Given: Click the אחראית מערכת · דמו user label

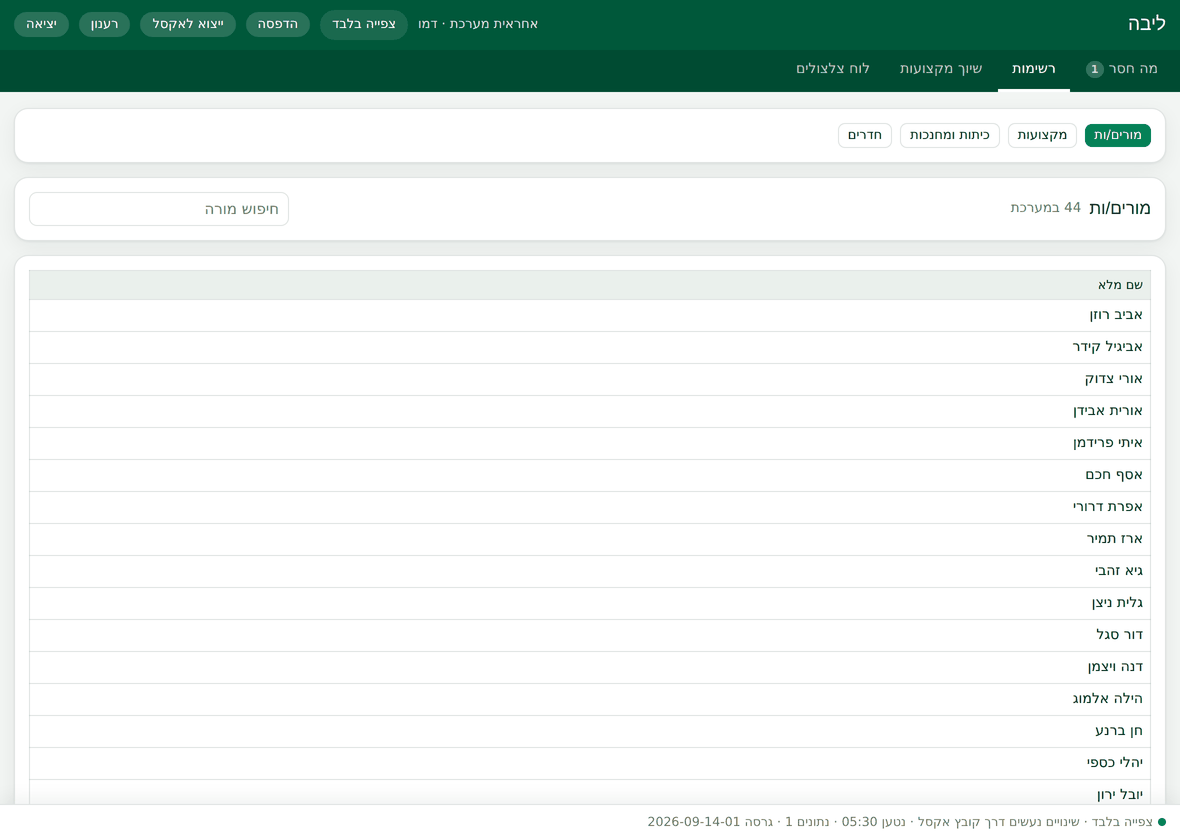Looking at the screenshot, I should [478, 24].
